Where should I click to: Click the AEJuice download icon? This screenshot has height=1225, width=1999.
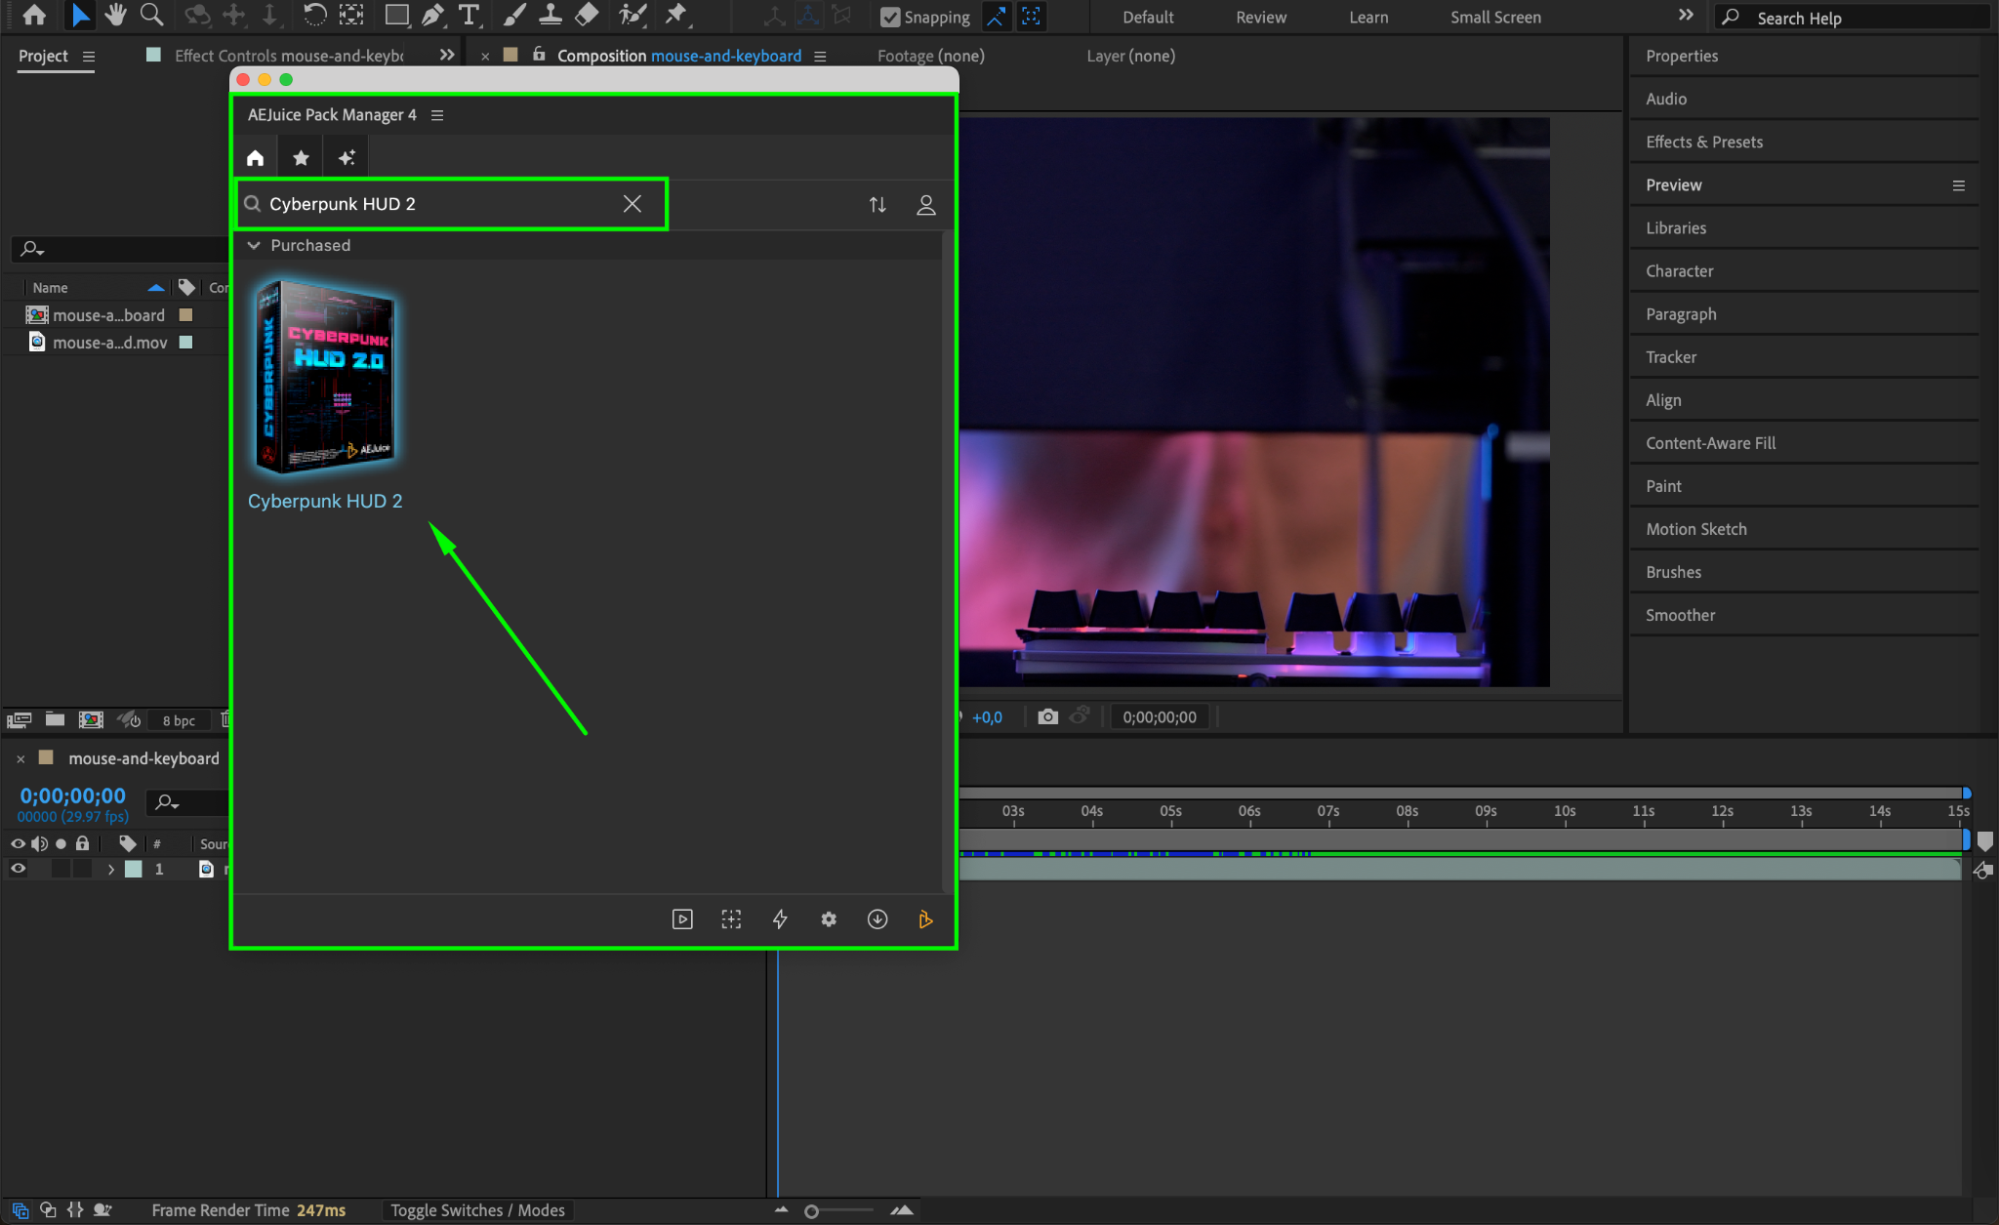pyautogui.click(x=877, y=919)
